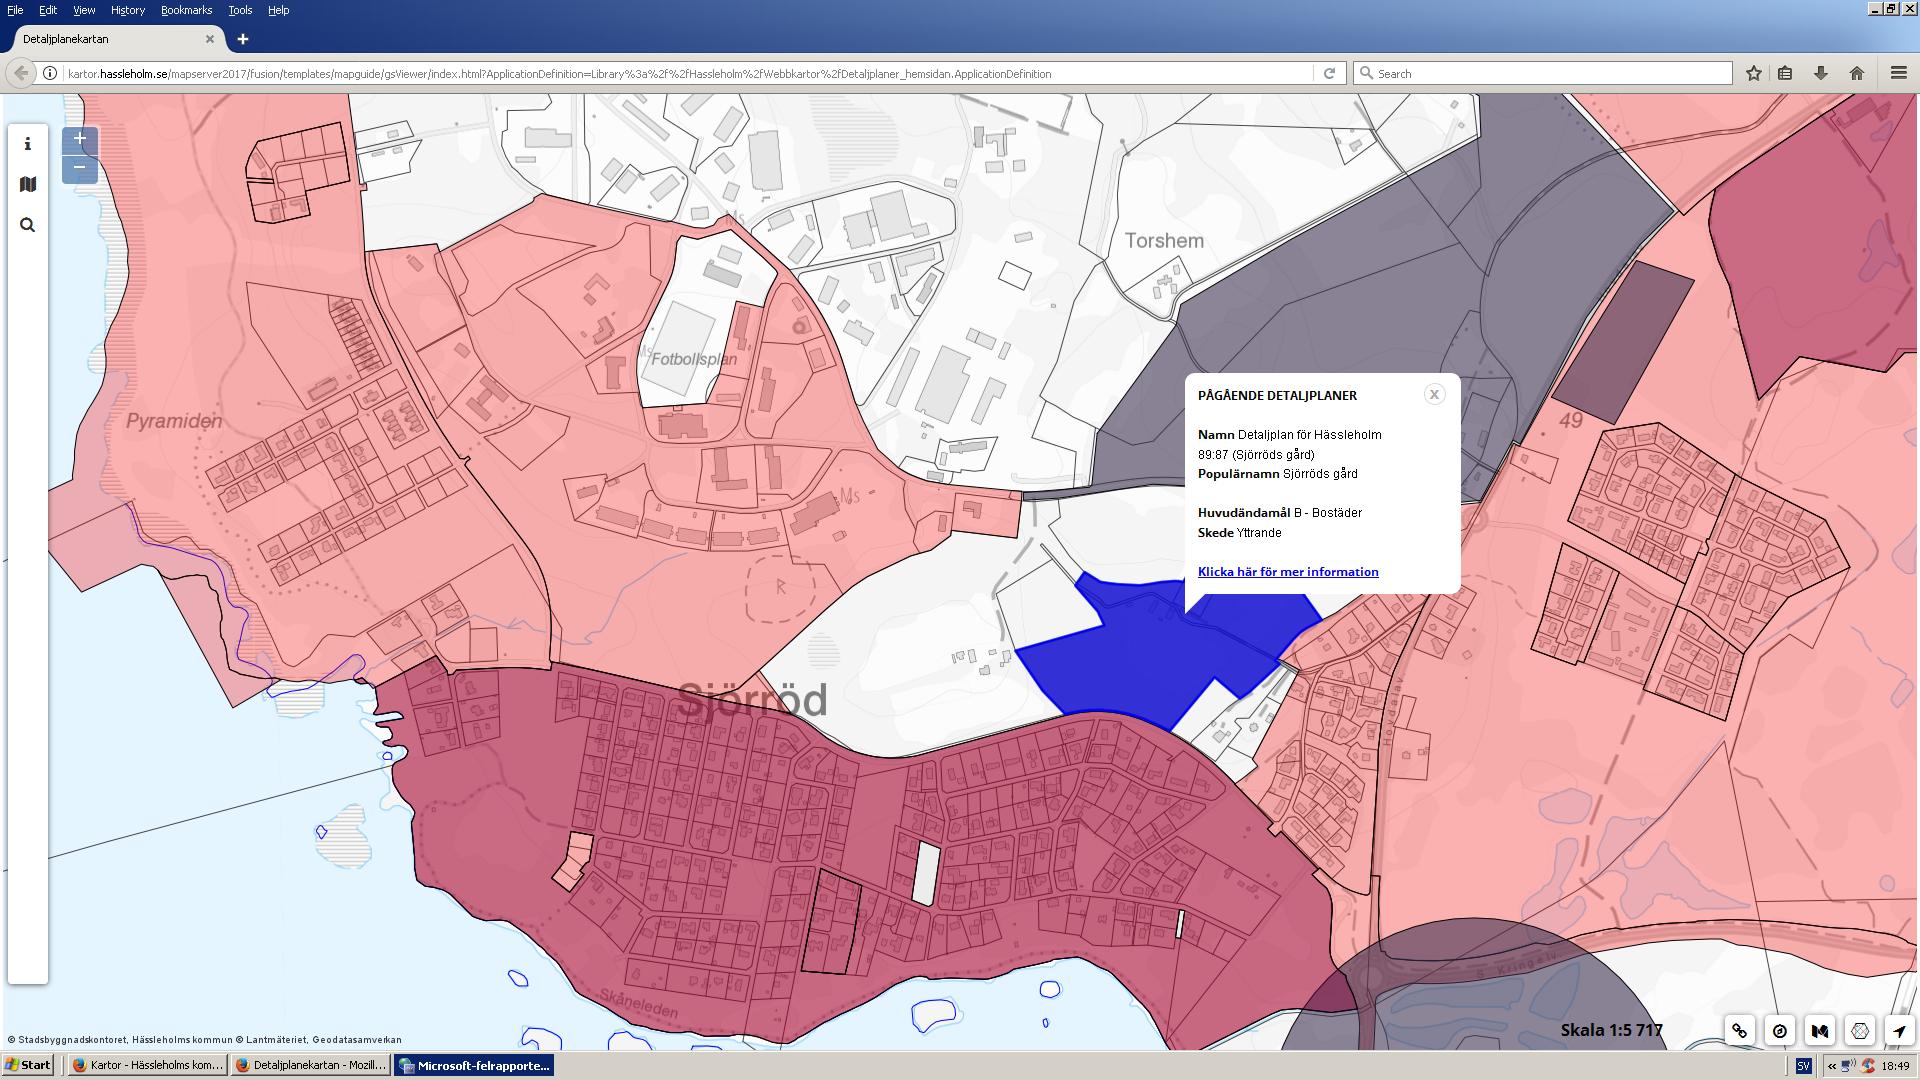The image size is (1920, 1080).
Task: Click the Skåneleden label on map
Action: coord(640,1002)
